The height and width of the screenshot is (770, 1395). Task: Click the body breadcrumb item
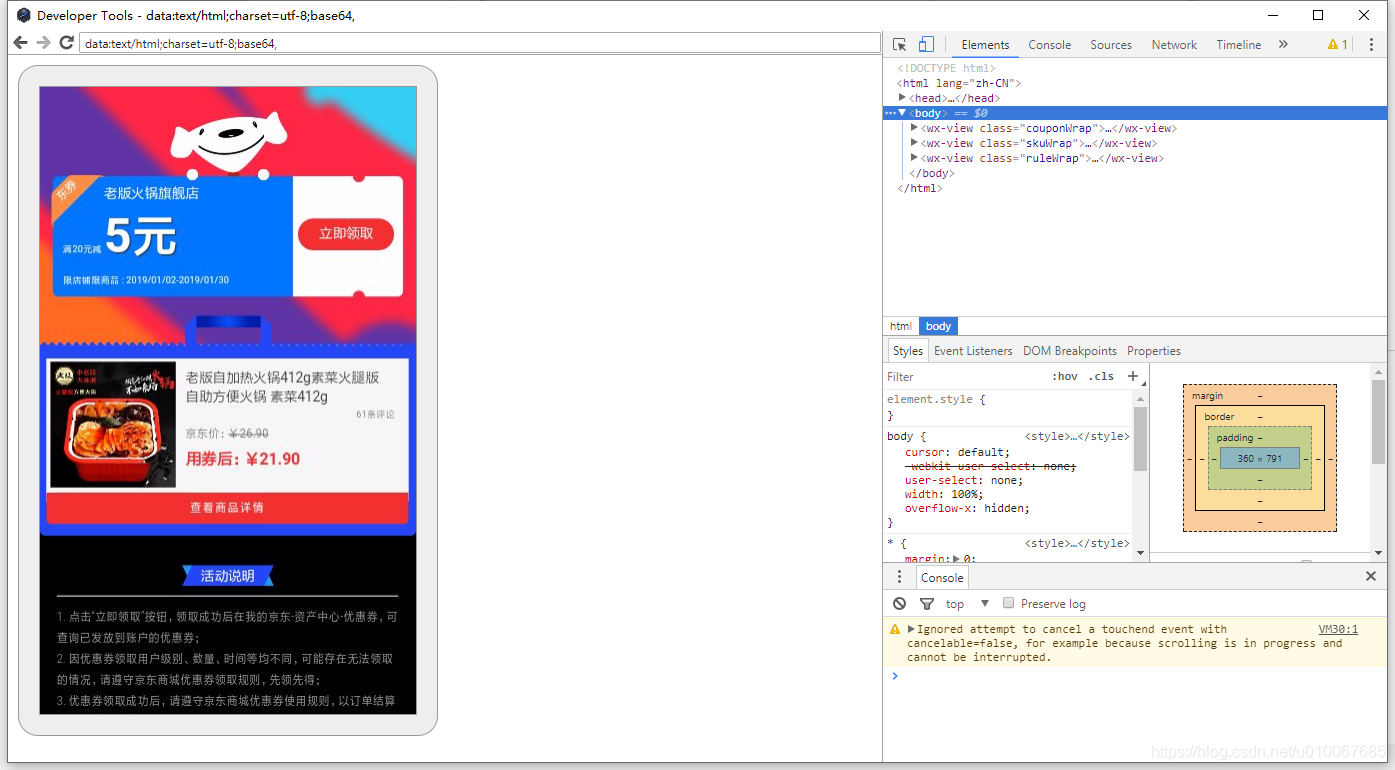click(938, 326)
